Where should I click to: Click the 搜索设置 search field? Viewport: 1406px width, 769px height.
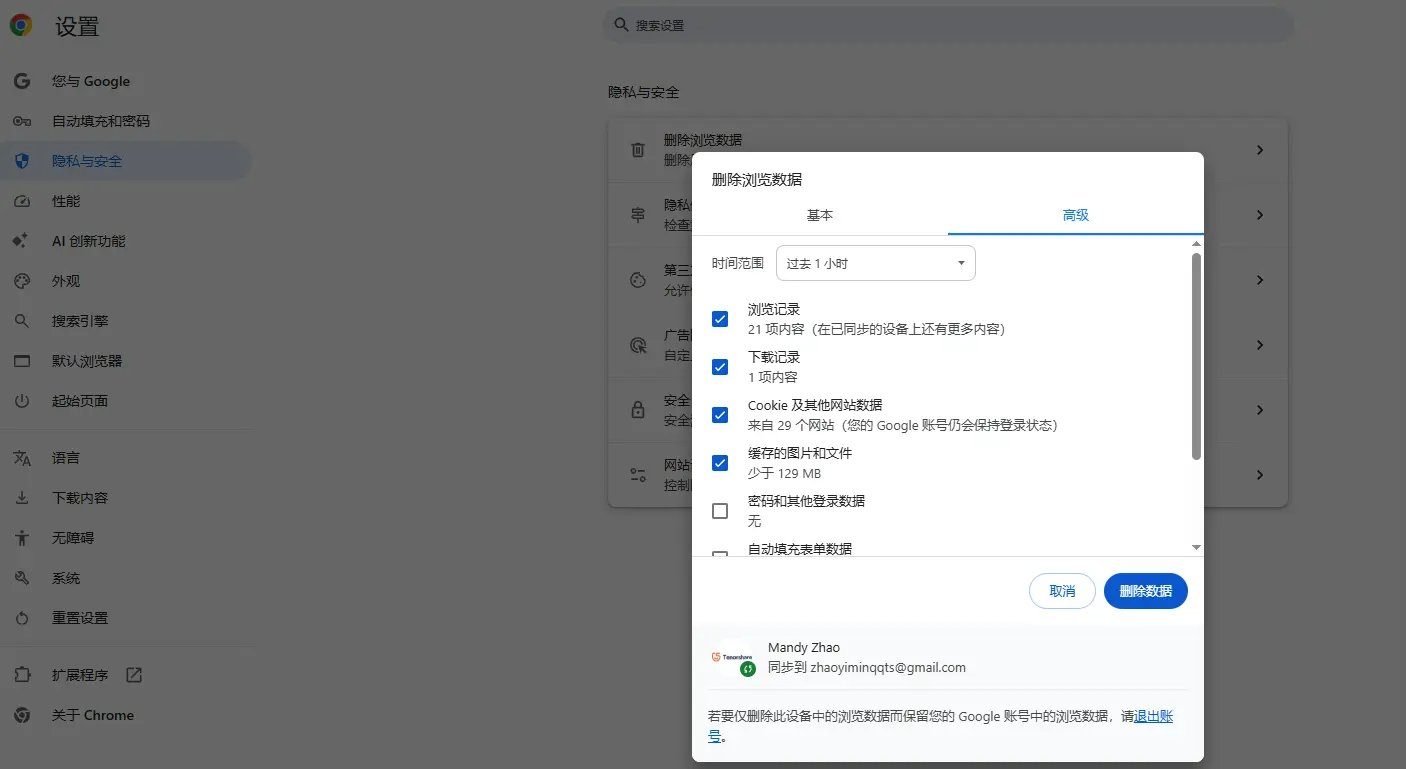click(x=948, y=25)
